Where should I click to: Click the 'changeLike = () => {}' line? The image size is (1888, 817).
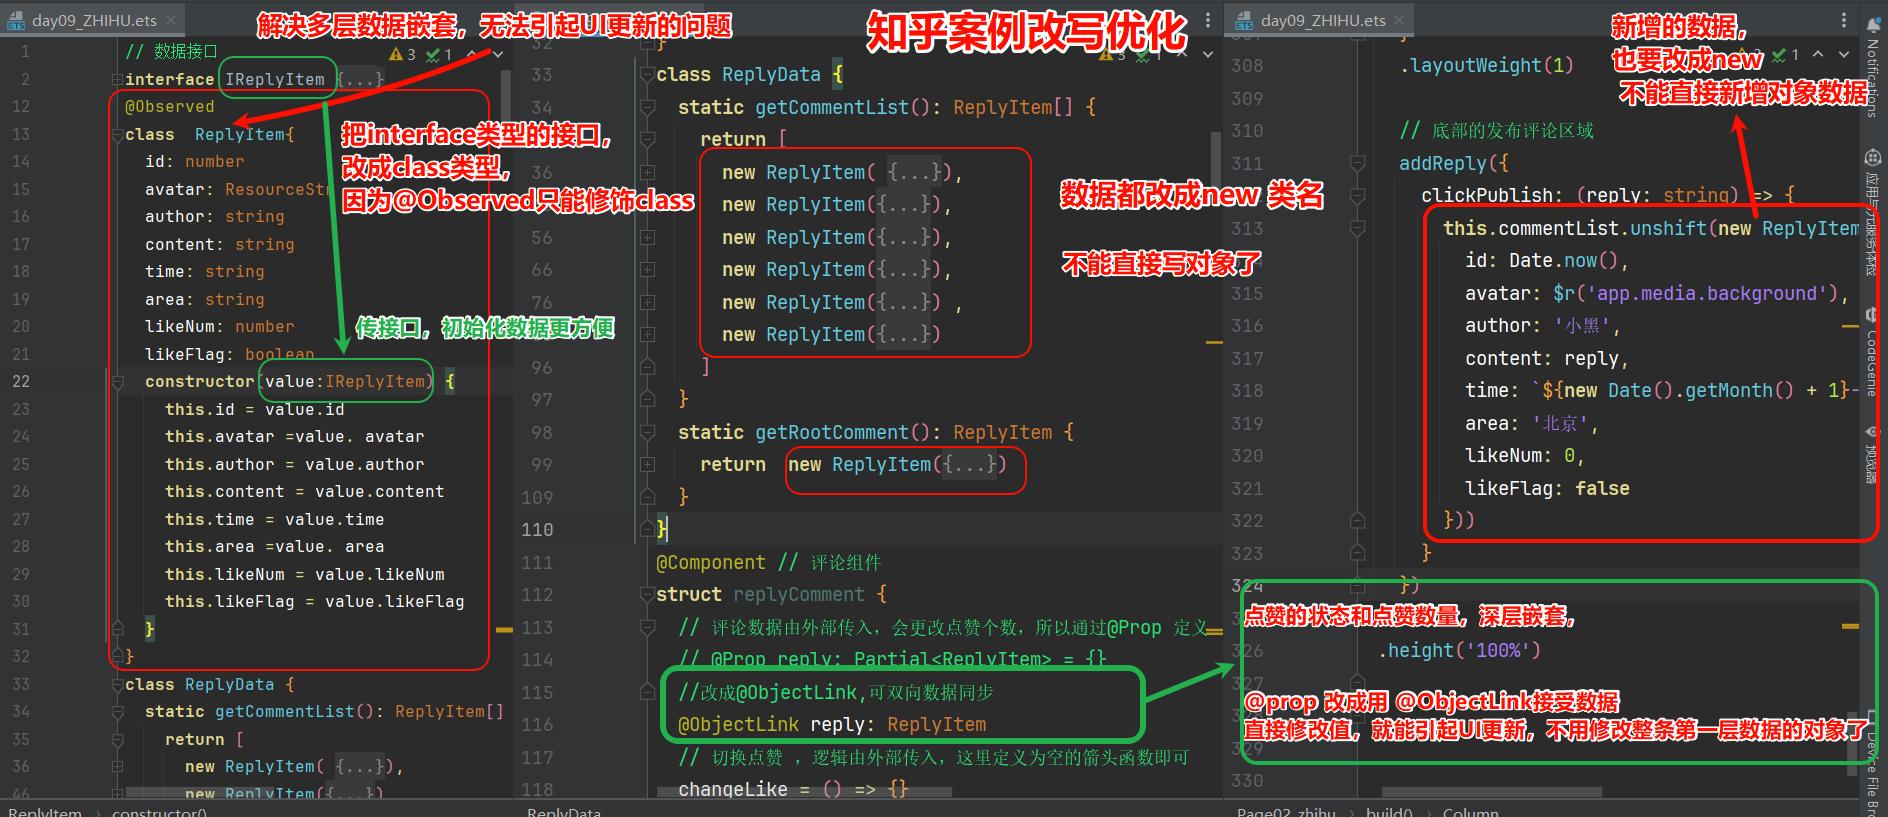[793, 790]
